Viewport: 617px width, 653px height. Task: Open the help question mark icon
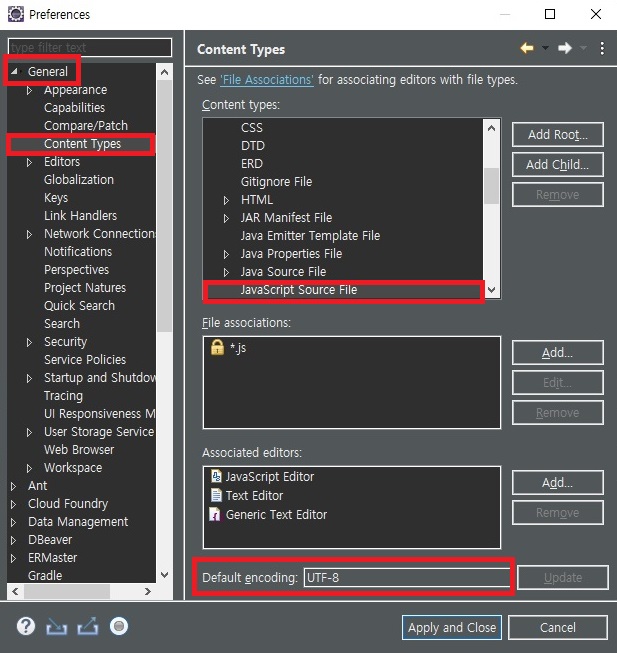[x=26, y=626]
